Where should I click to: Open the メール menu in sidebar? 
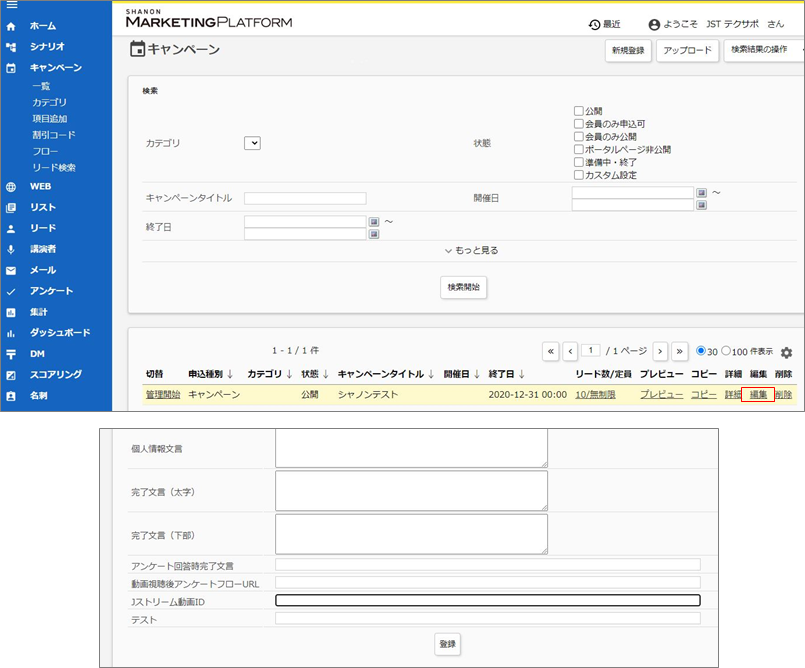coord(43,270)
